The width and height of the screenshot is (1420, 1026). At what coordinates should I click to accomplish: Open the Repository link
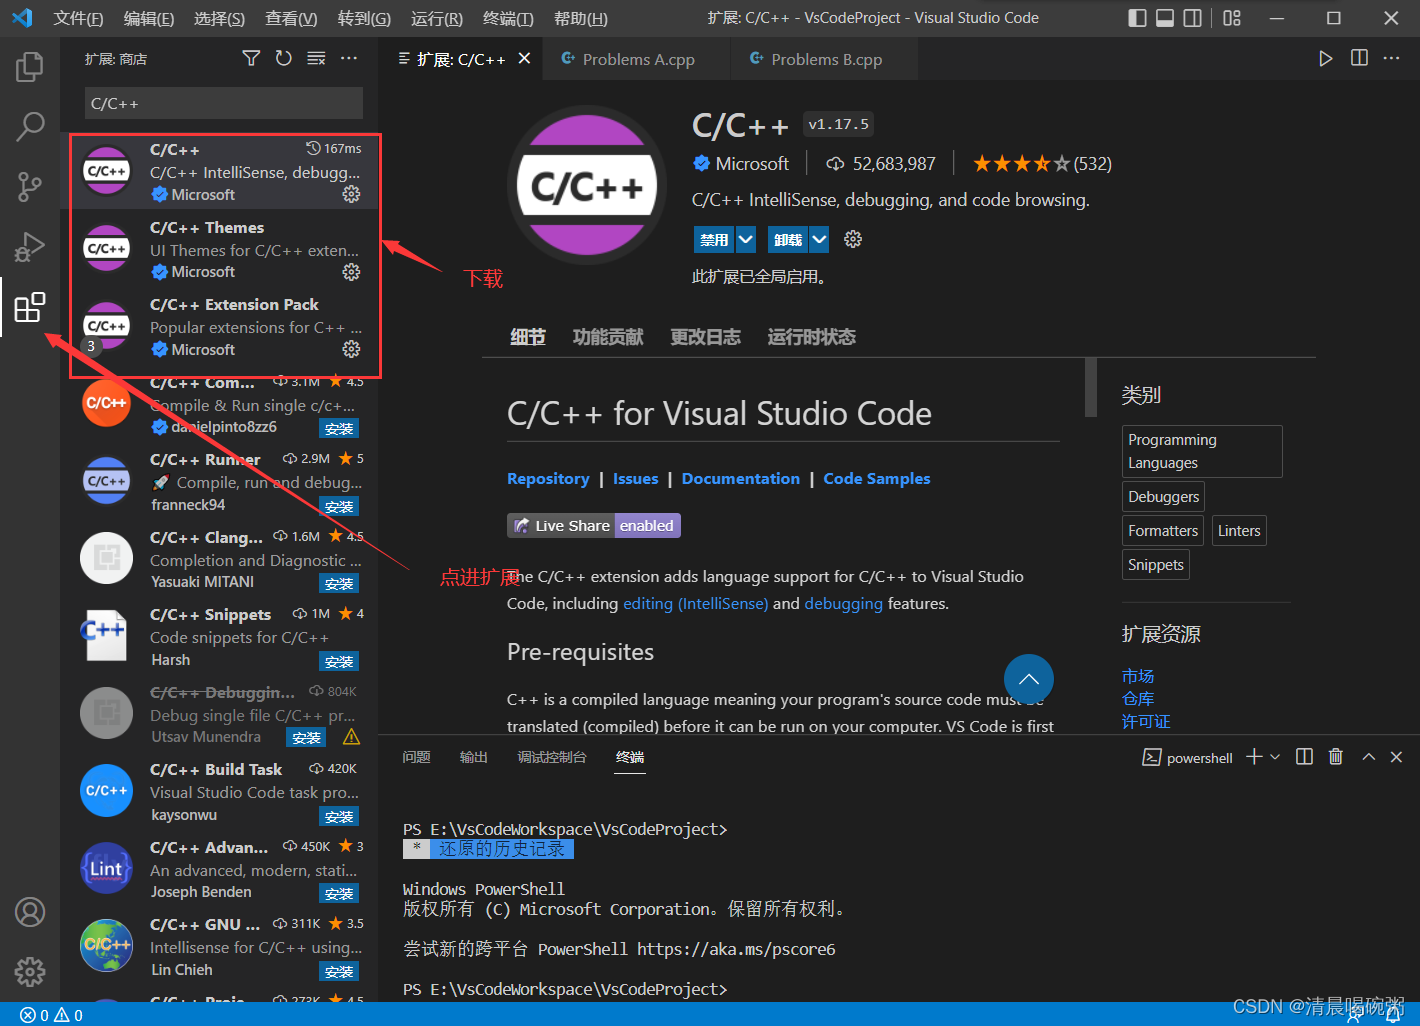548,479
